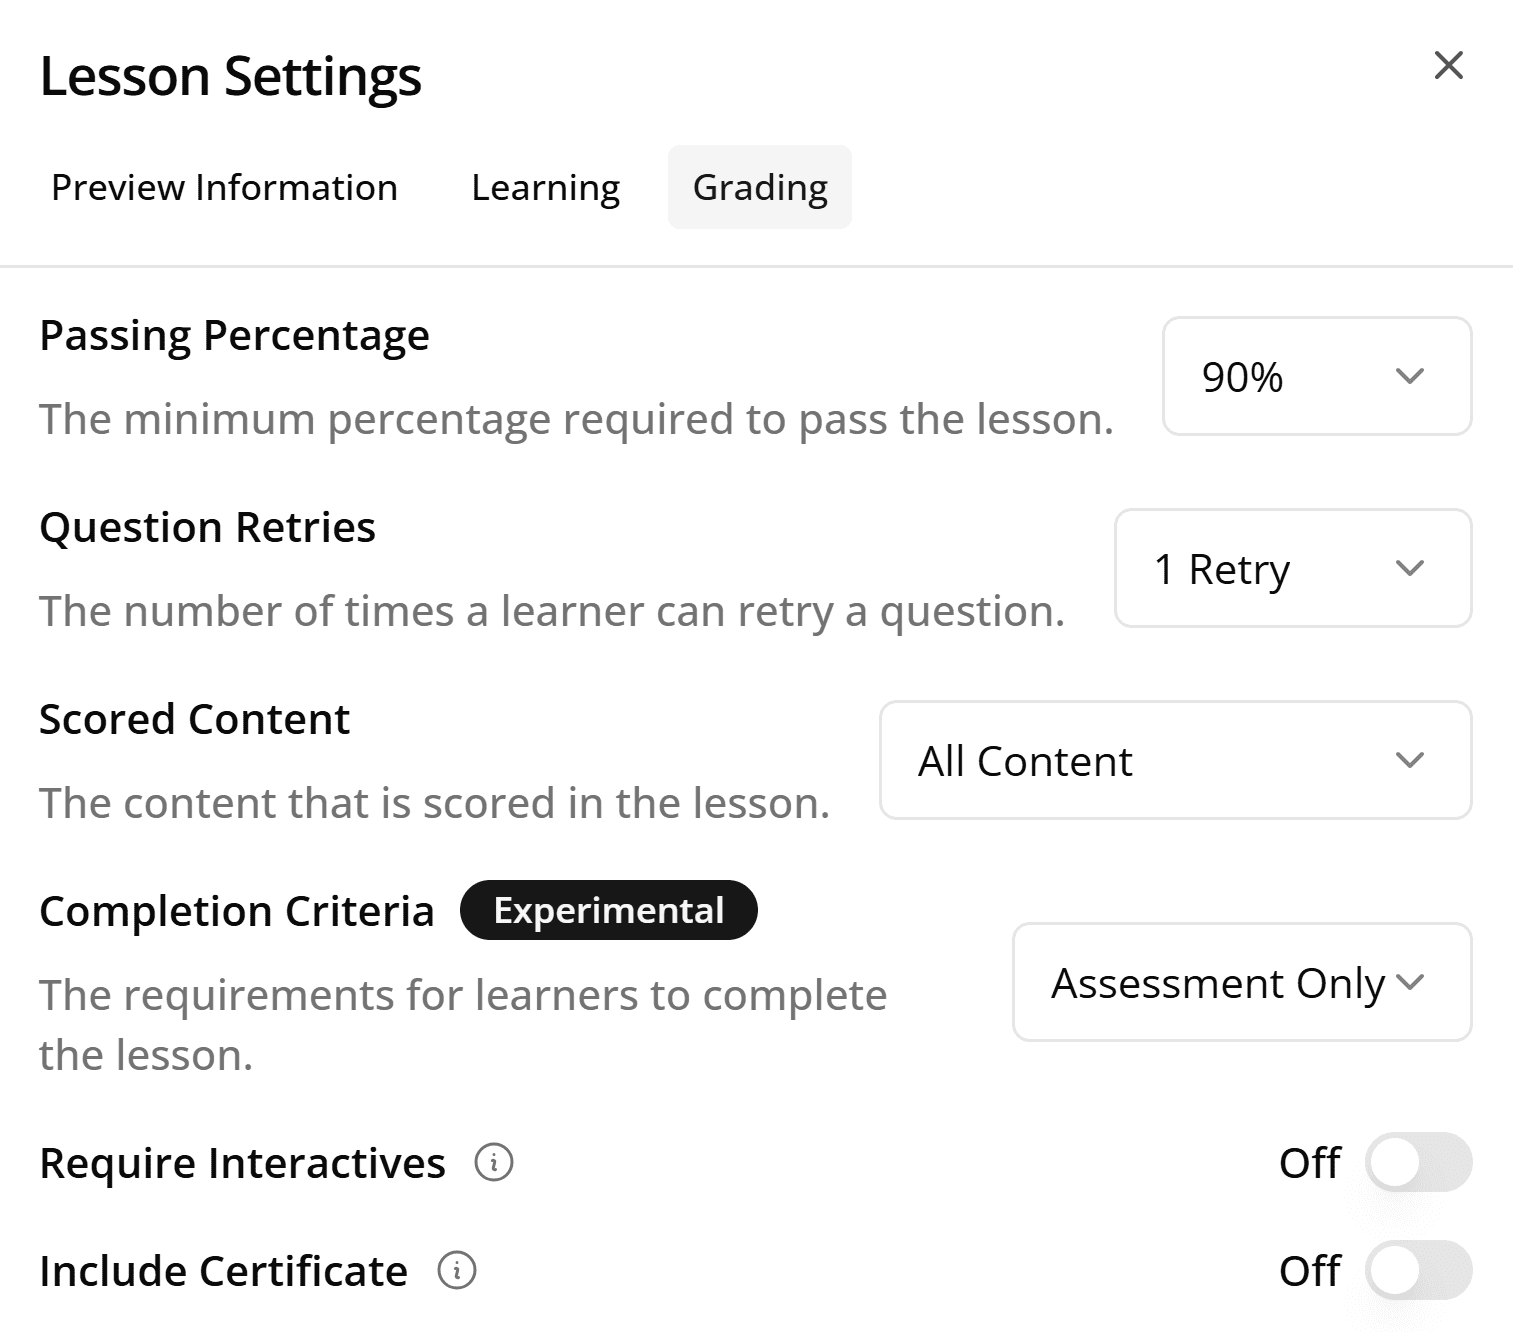1513x1332 pixels.
Task: Click the Scored Content heading
Action: [x=194, y=720]
